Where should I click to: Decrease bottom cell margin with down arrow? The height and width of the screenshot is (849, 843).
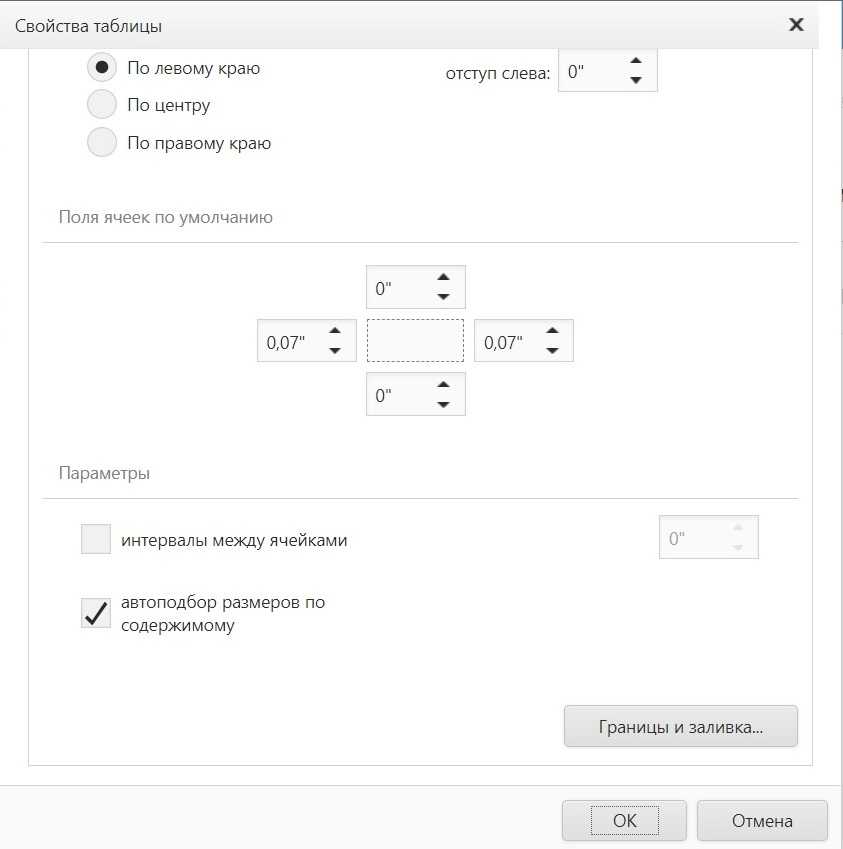point(443,405)
